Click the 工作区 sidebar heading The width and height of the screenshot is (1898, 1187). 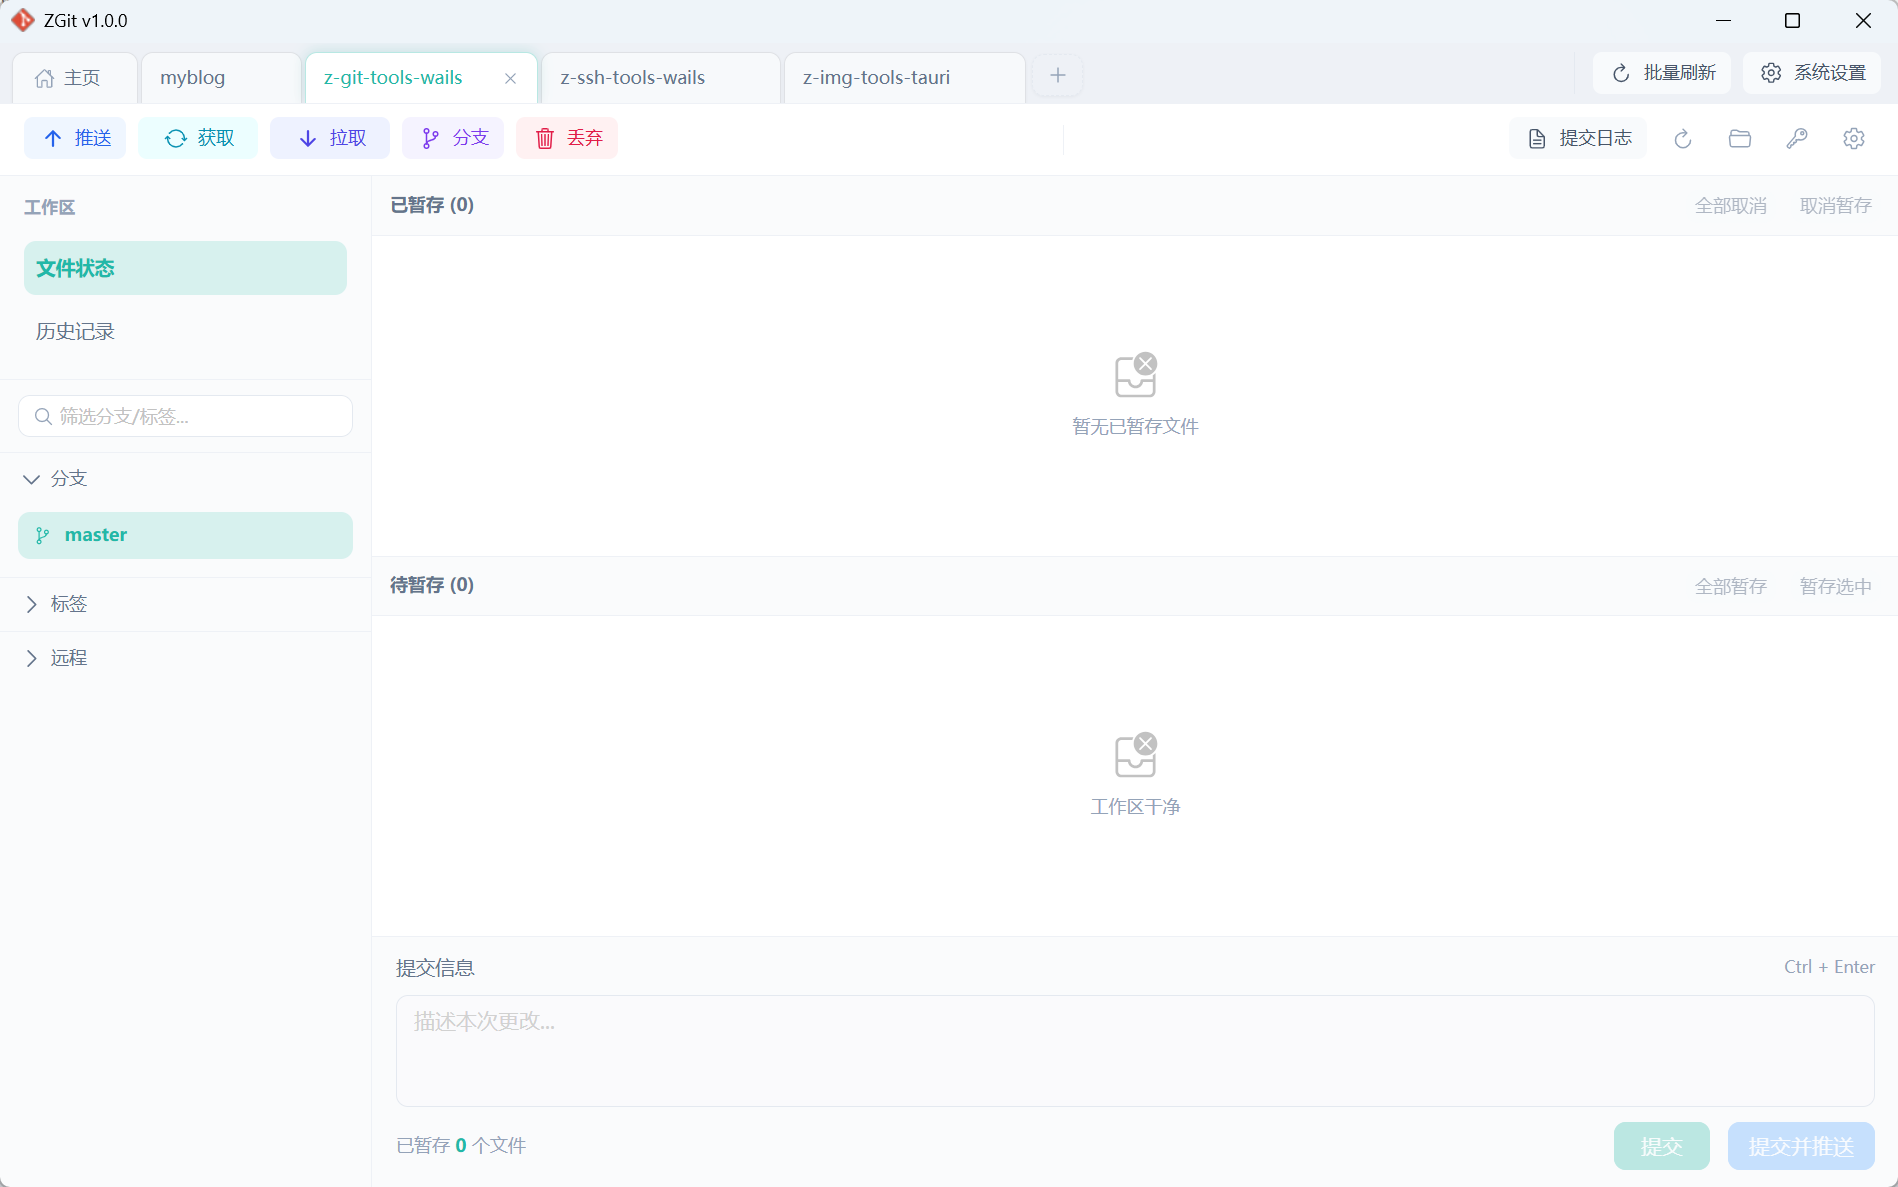(x=50, y=208)
